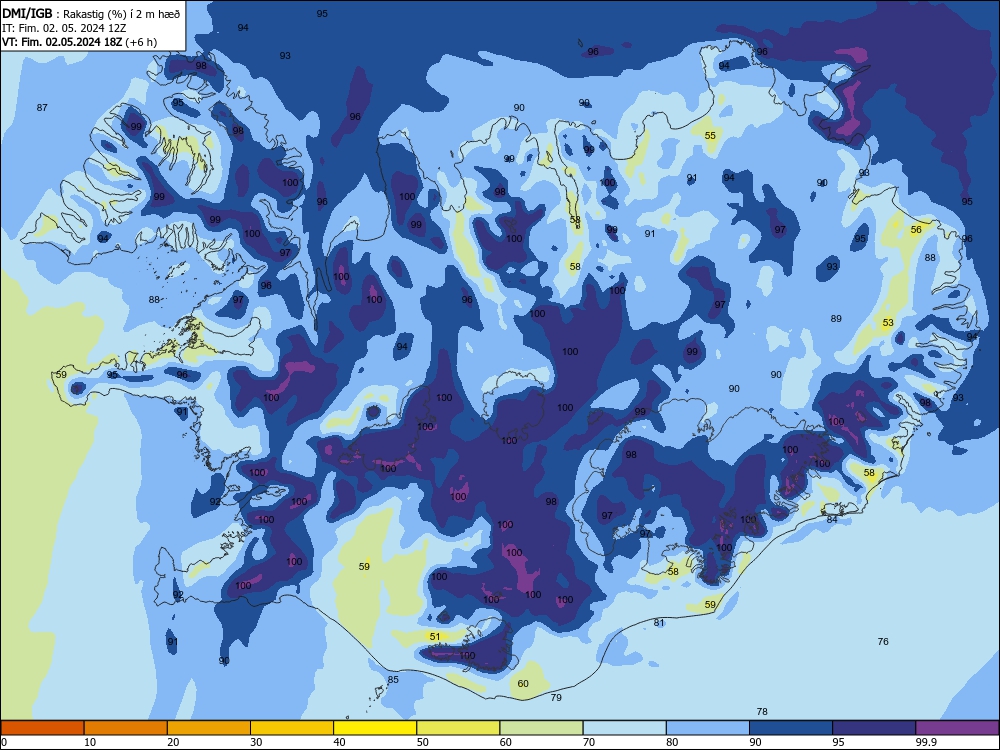Select the 80–90 light blue legend swatch
This screenshot has height=750, width=1000.
(x=708, y=728)
